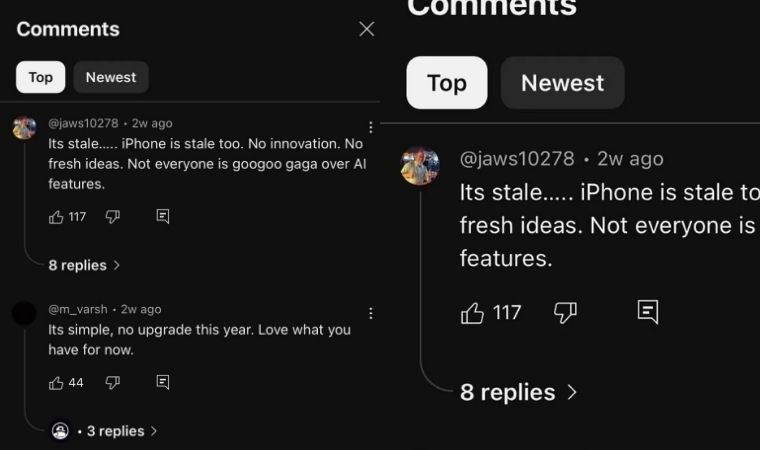Open more options for @m_varsh comment

(x=371, y=313)
